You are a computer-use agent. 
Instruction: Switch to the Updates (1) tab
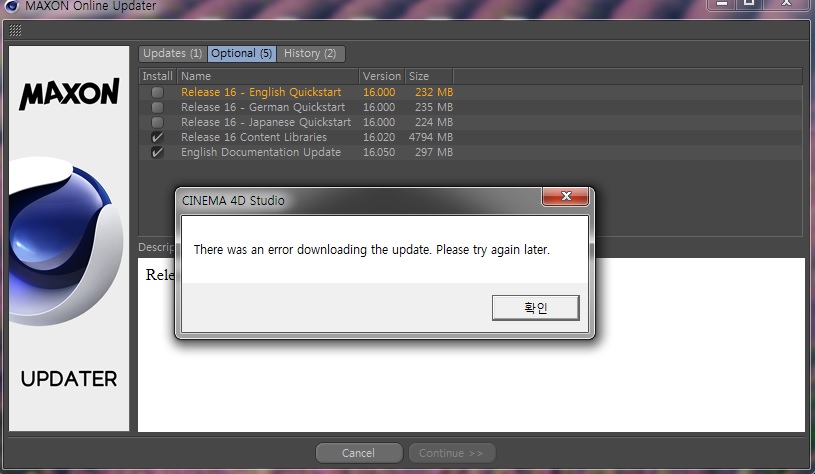coord(173,54)
